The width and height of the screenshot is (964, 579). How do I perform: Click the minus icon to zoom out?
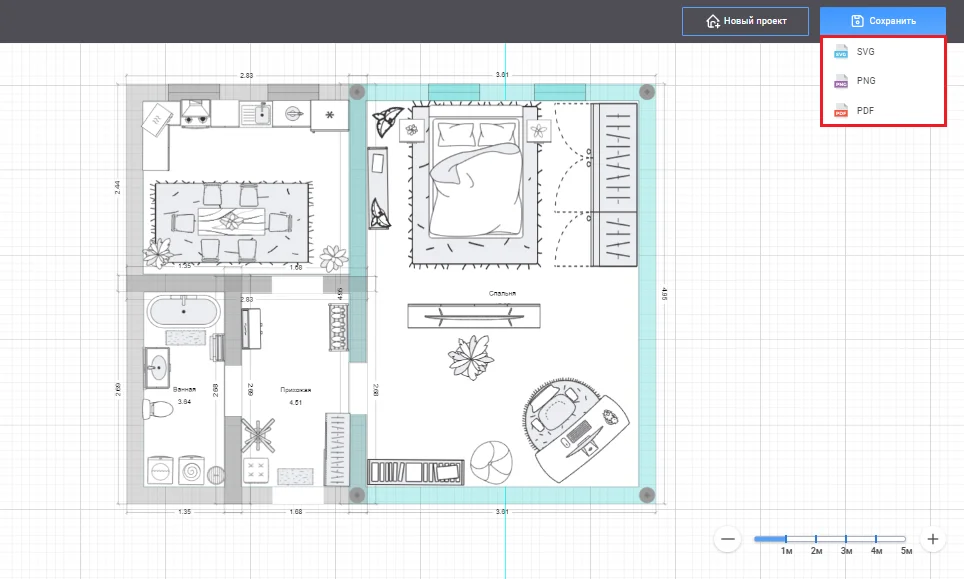point(727,538)
